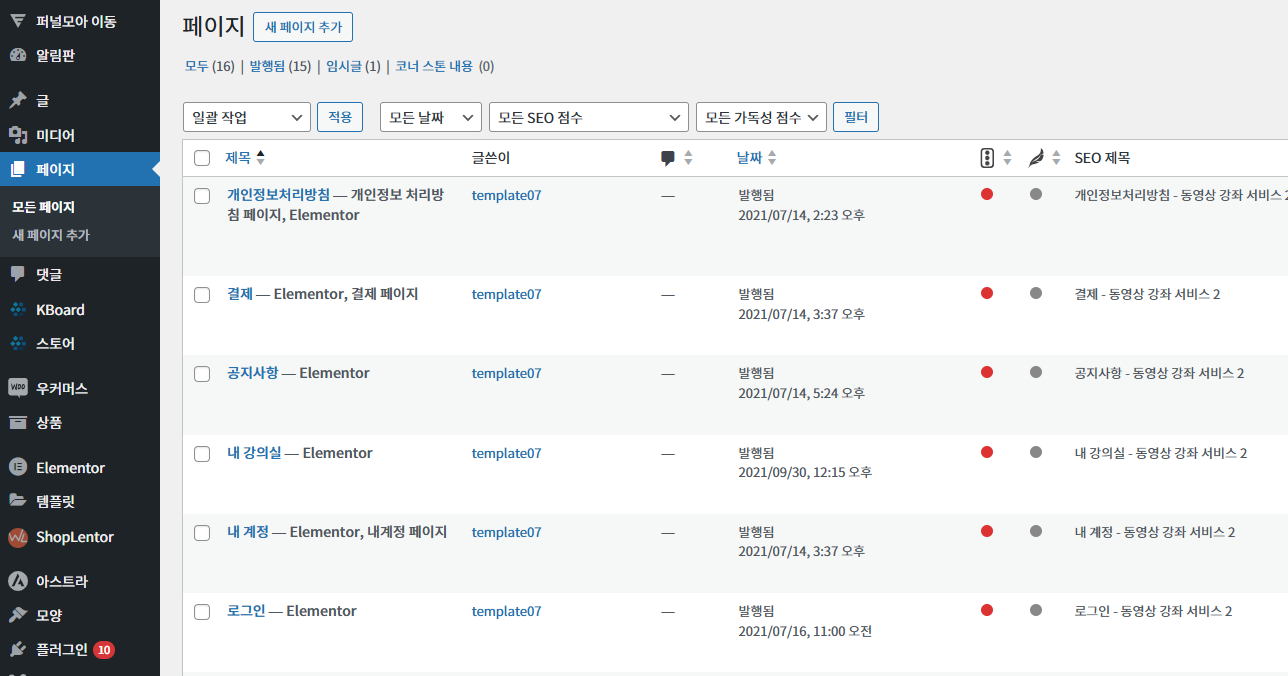Open the 내 계정 page title link

click(x=248, y=532)
